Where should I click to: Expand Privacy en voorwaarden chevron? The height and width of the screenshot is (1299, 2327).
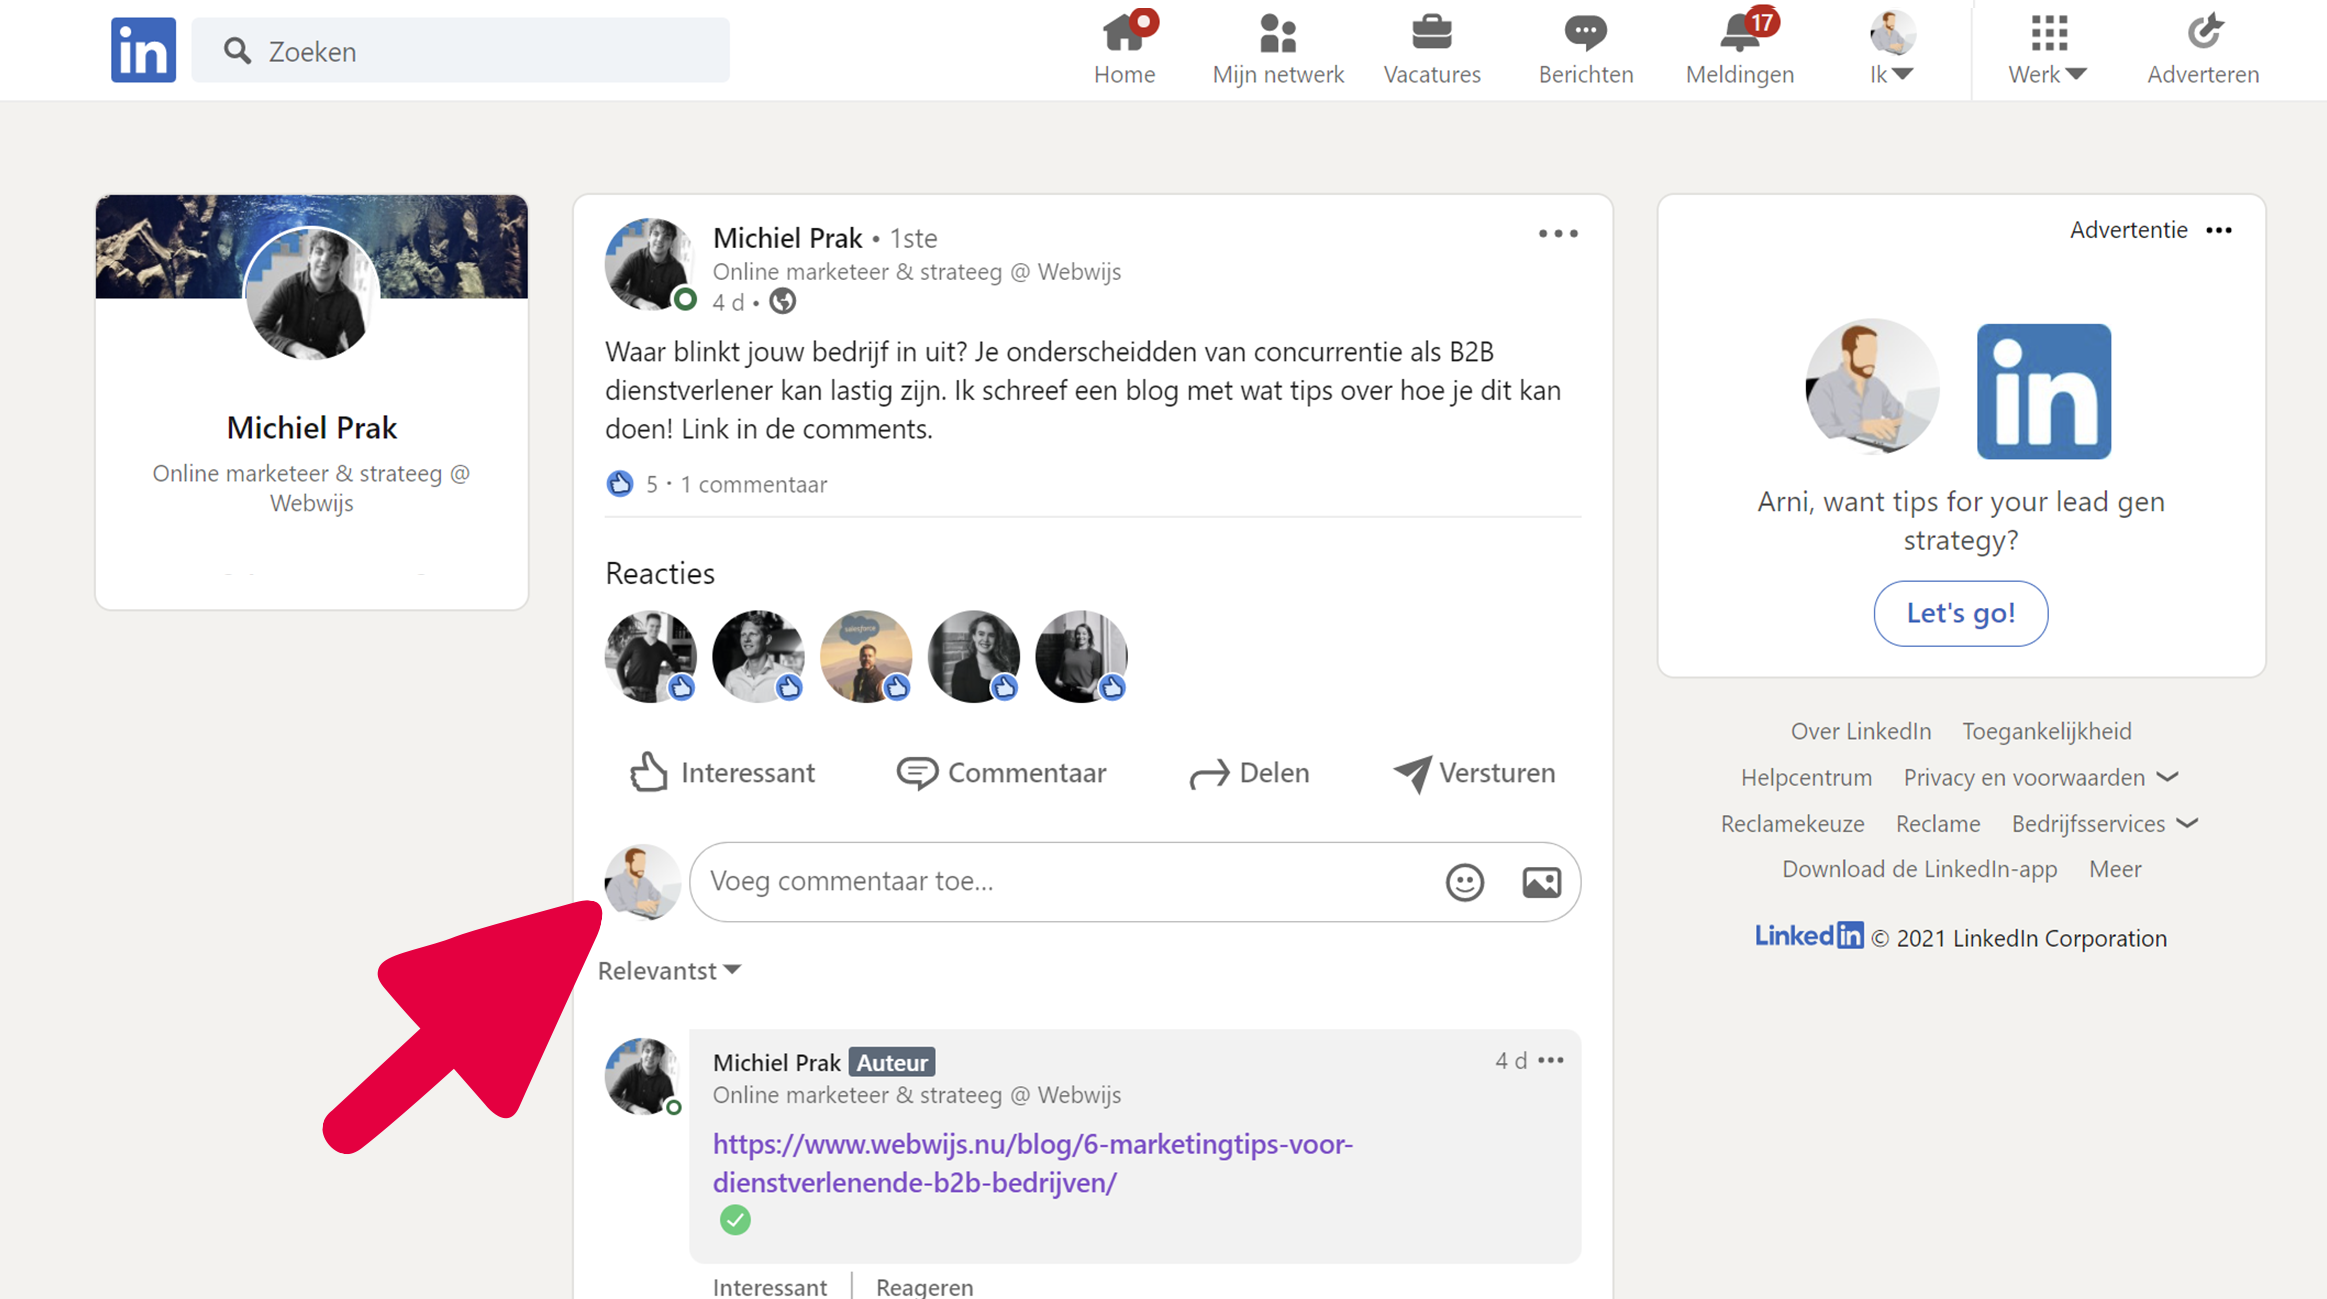tap(2168, 777)
